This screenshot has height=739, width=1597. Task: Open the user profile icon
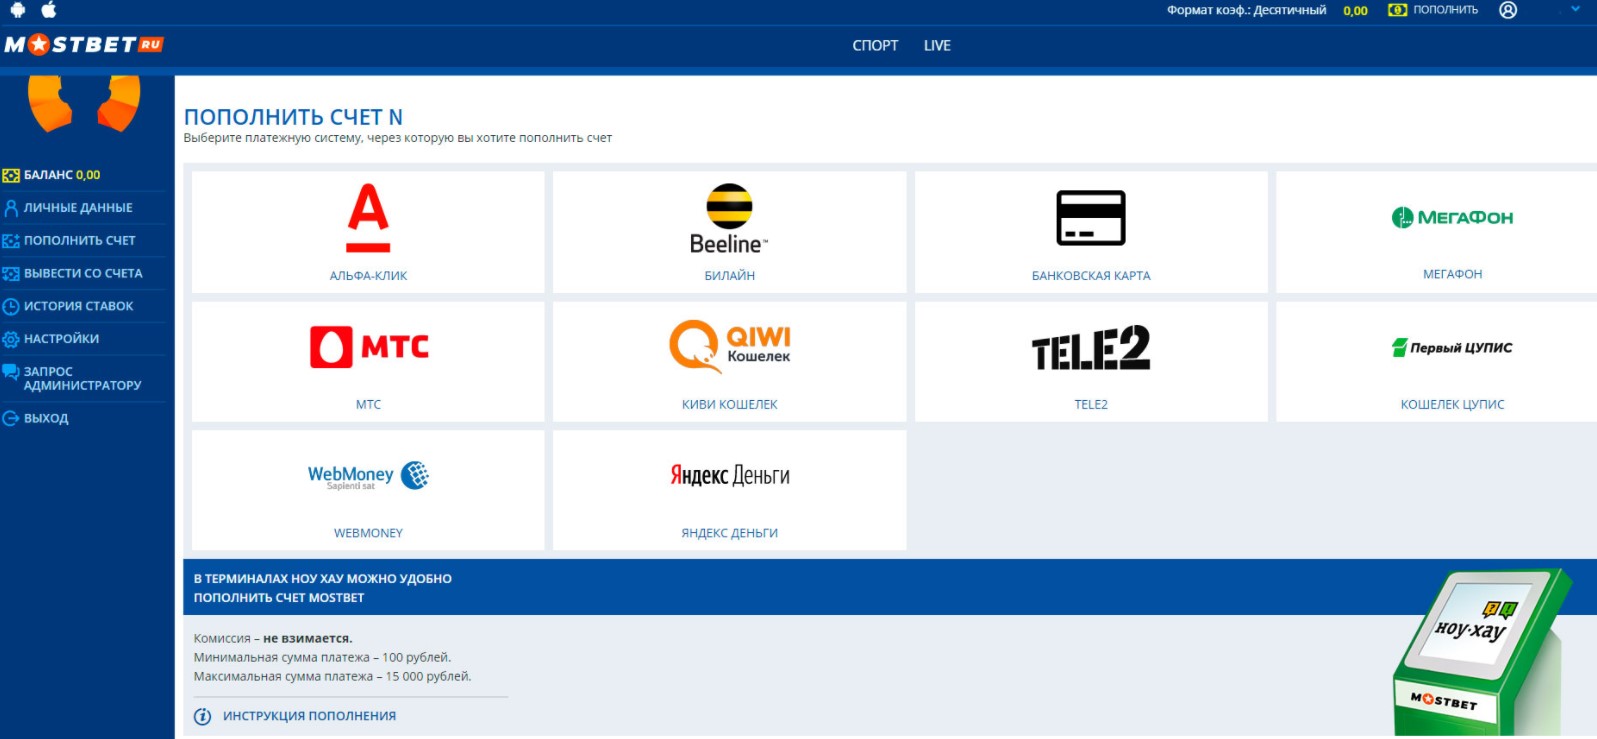1508,10
